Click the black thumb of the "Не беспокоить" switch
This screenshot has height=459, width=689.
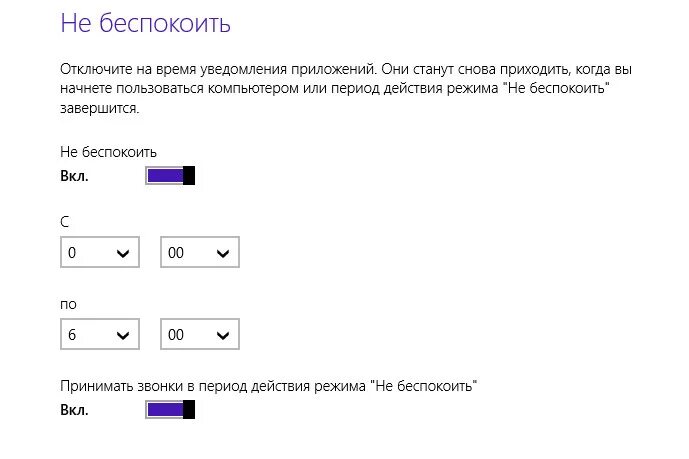189,176
